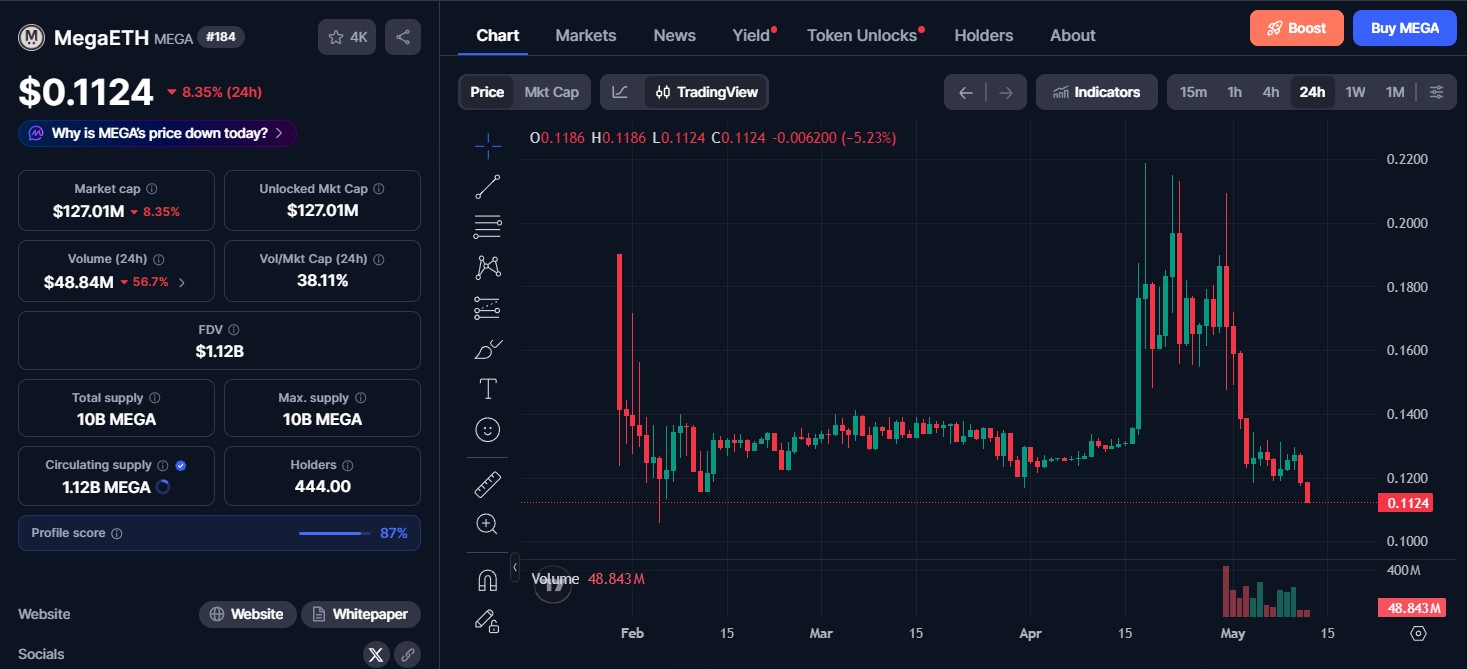
Task: Open the Website link
Action: click(x=247, y=614)
